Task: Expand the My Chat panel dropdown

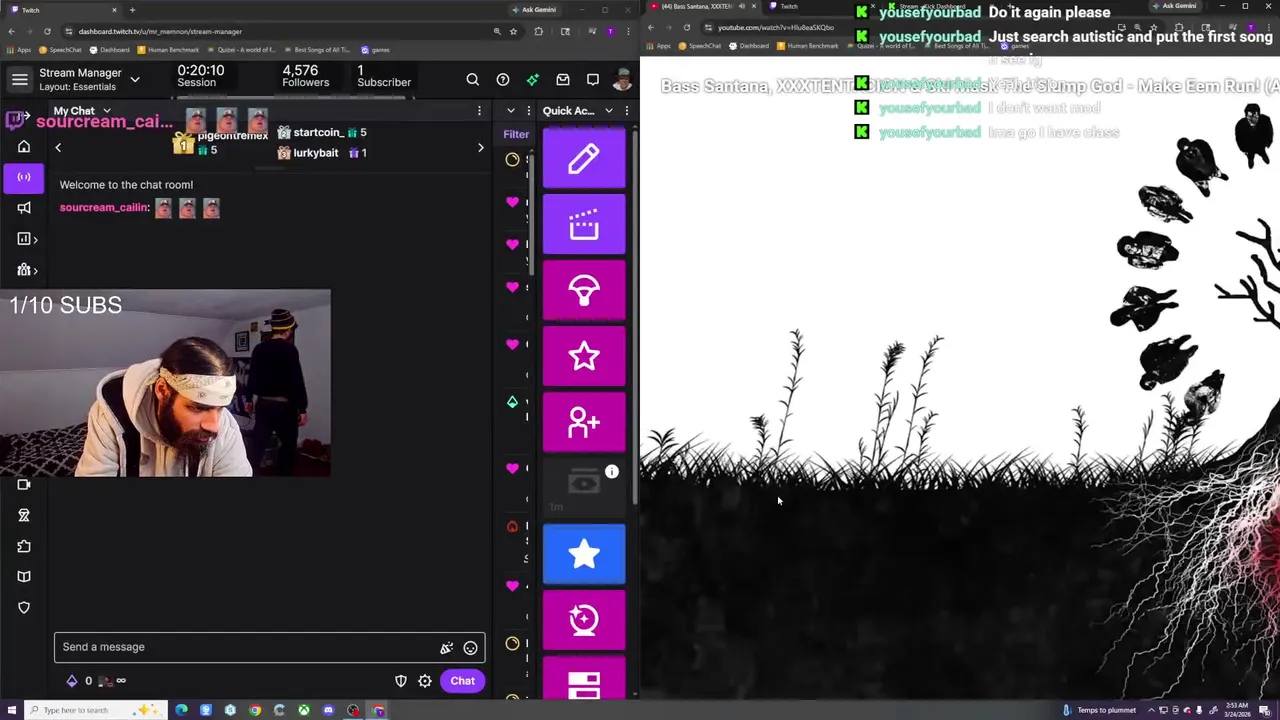Action: (107, 111)
